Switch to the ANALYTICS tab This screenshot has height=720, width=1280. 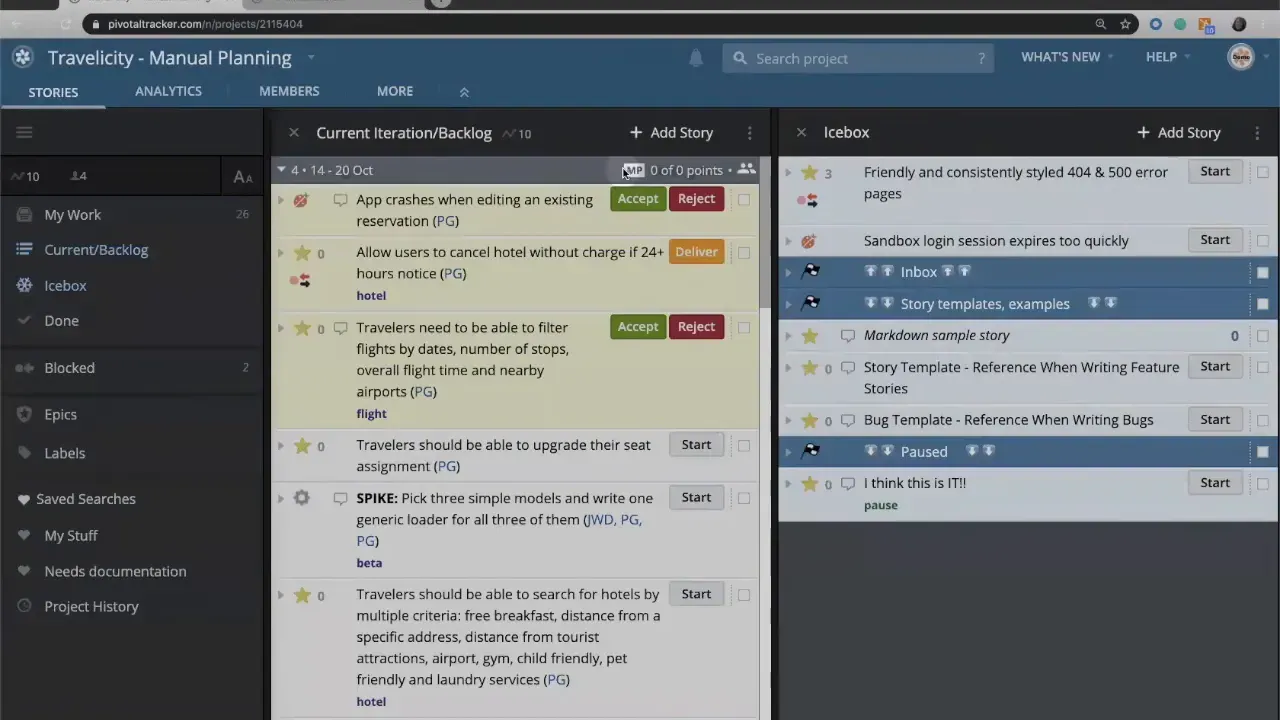[x=168, y=91]
